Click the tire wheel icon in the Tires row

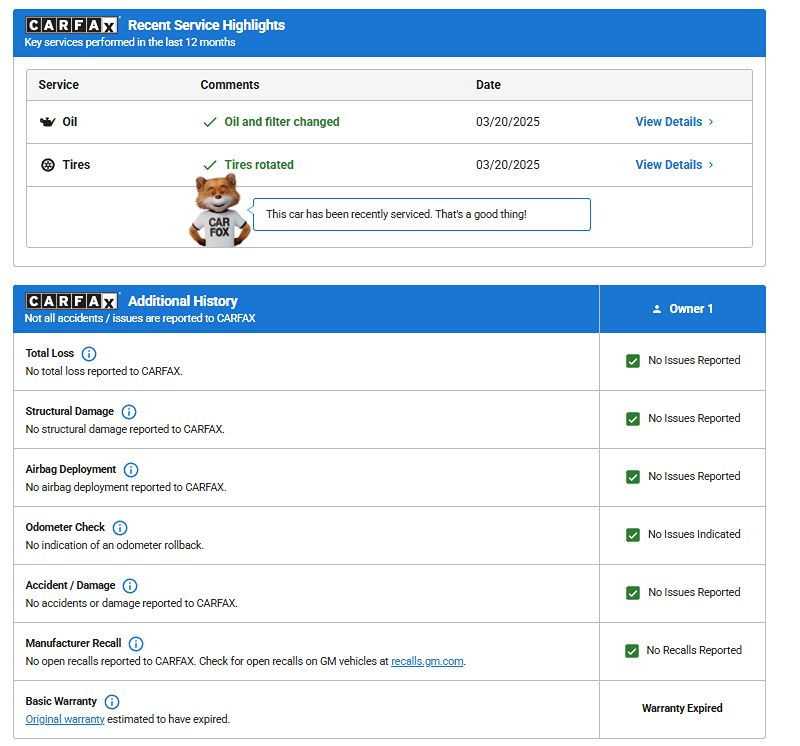click(x=48, y=165)
